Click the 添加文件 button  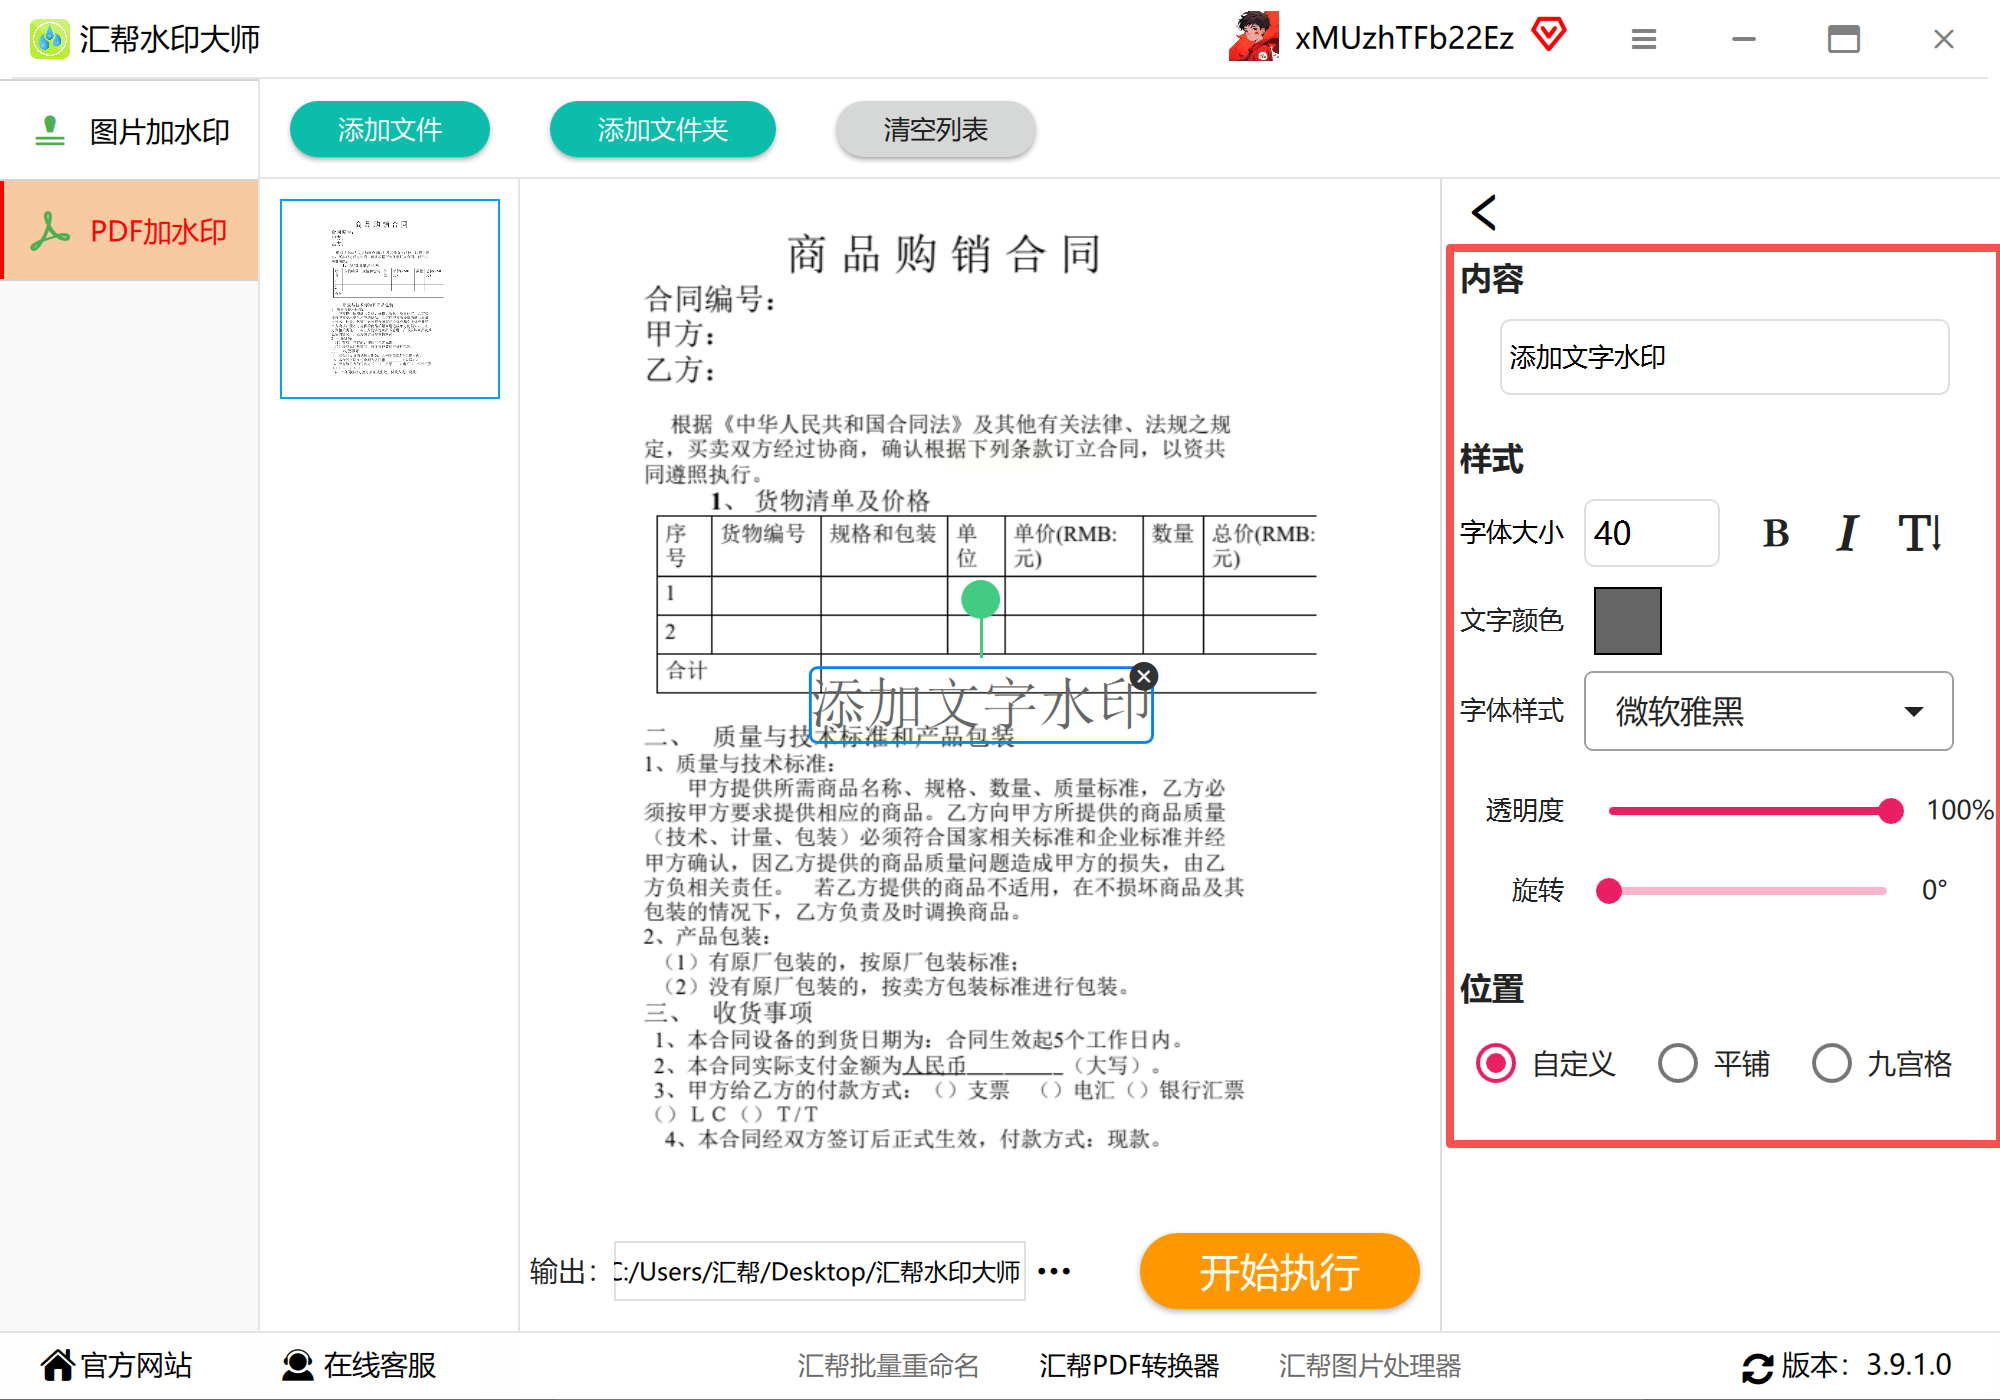click(389, 129)
